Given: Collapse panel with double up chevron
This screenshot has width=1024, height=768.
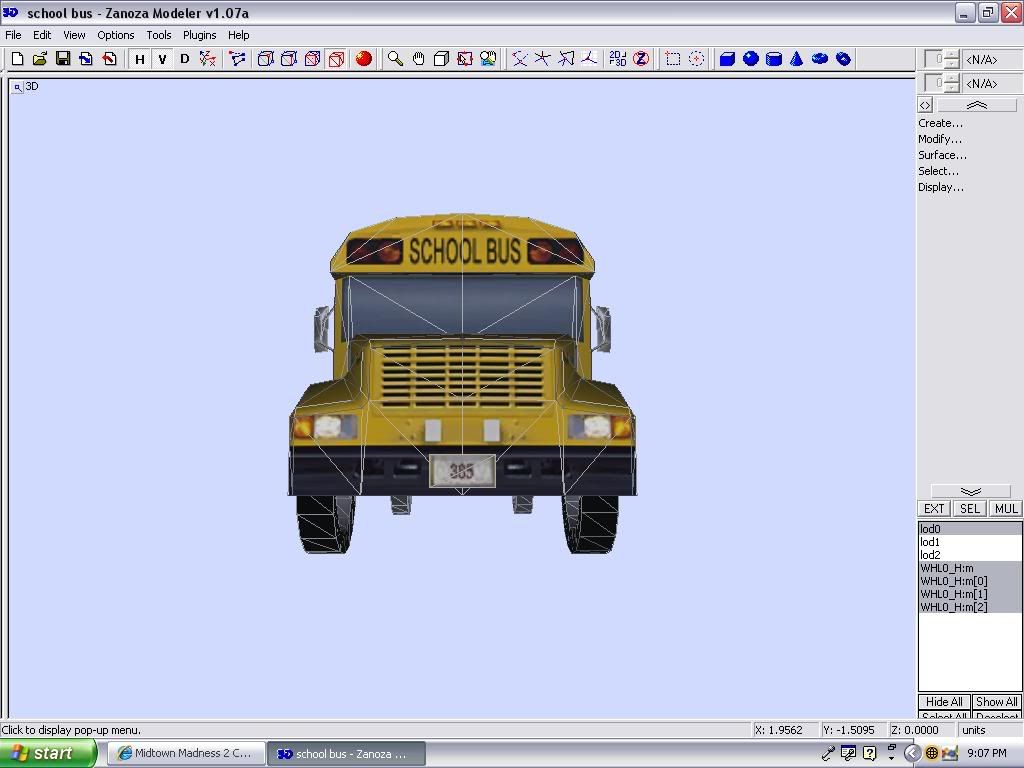Looking at the screenshot, I should [976, 105].
